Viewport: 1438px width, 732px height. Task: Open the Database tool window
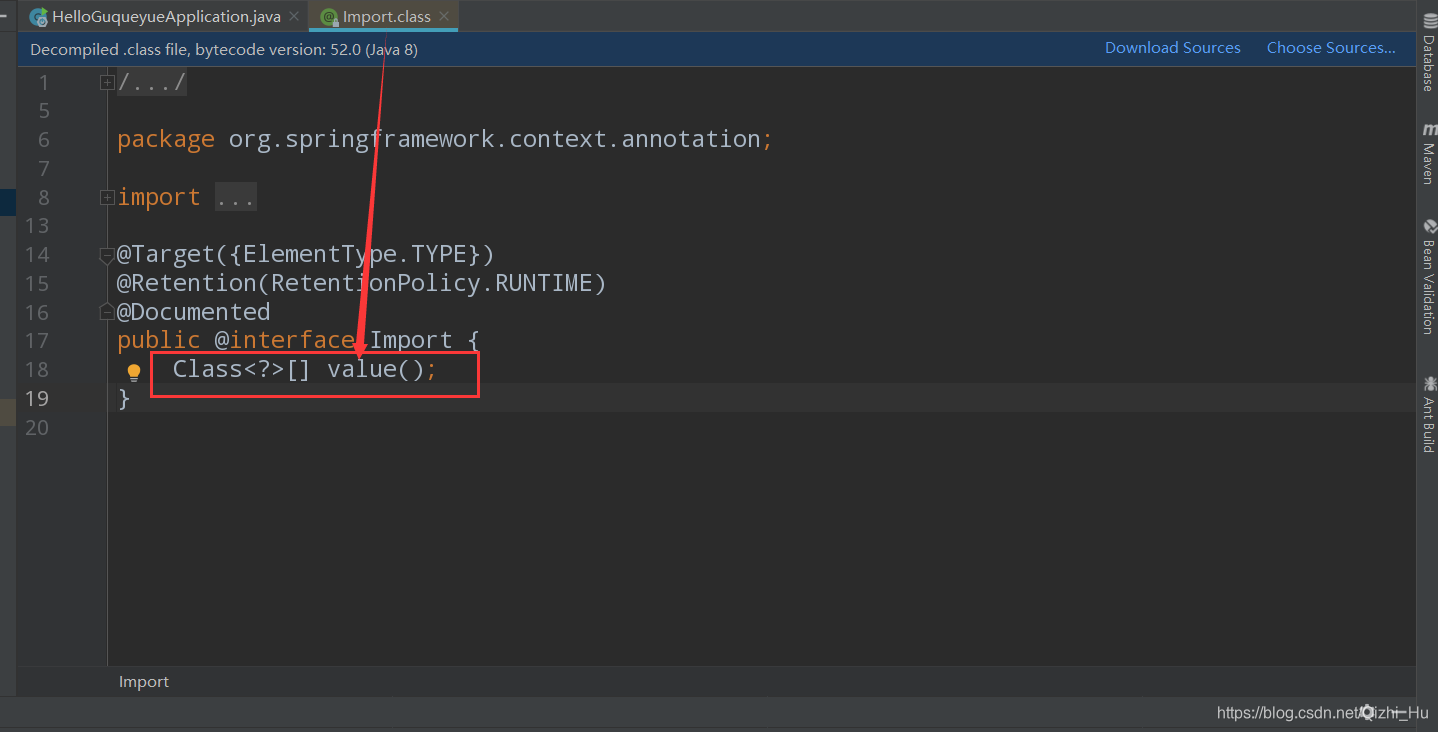coord(1428,54)
